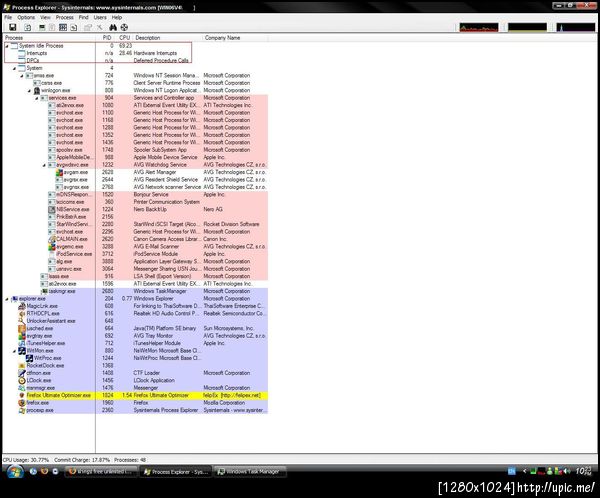This screenshot has width=600, height=498.
Task: Sort by the Process column header
Action: click(49, 38)
